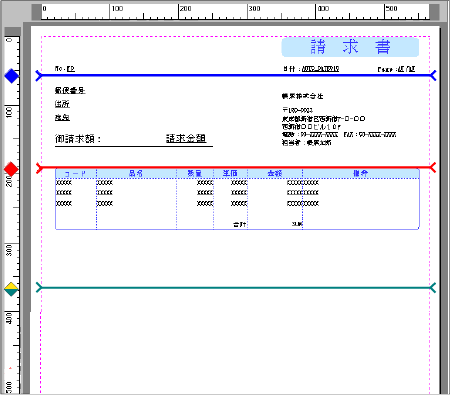Image resolution: width=450 pixels, height=395 pixels.
Task: Select second row XXXXX cell under 品名
Action: coord(105,193)
